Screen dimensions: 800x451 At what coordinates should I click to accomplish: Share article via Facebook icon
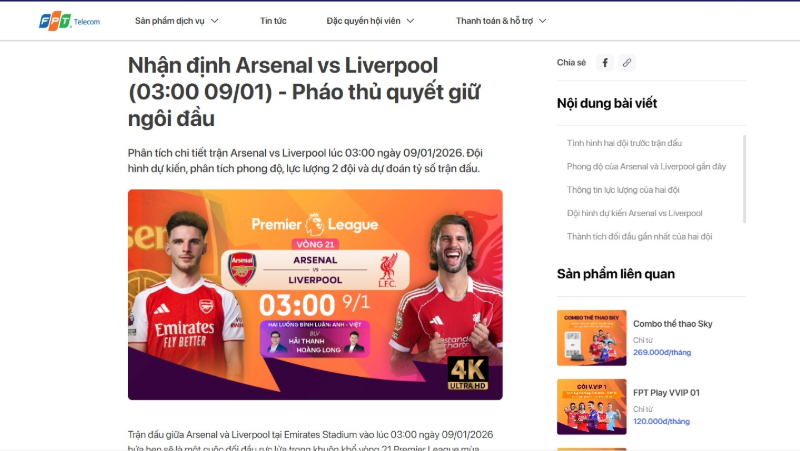point(605,63)
